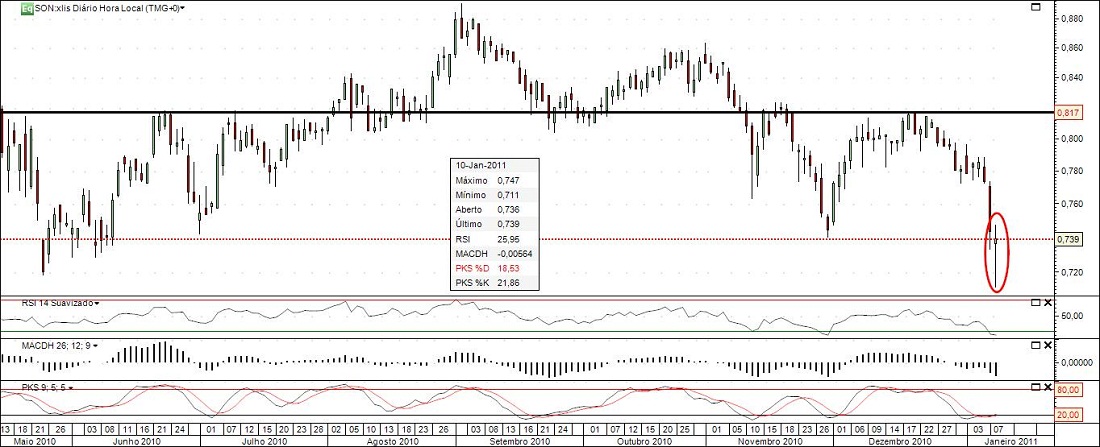Maximize the PKS indicator panel
This screenshot has width=1100, height=447.
(x=1035, y=387)
